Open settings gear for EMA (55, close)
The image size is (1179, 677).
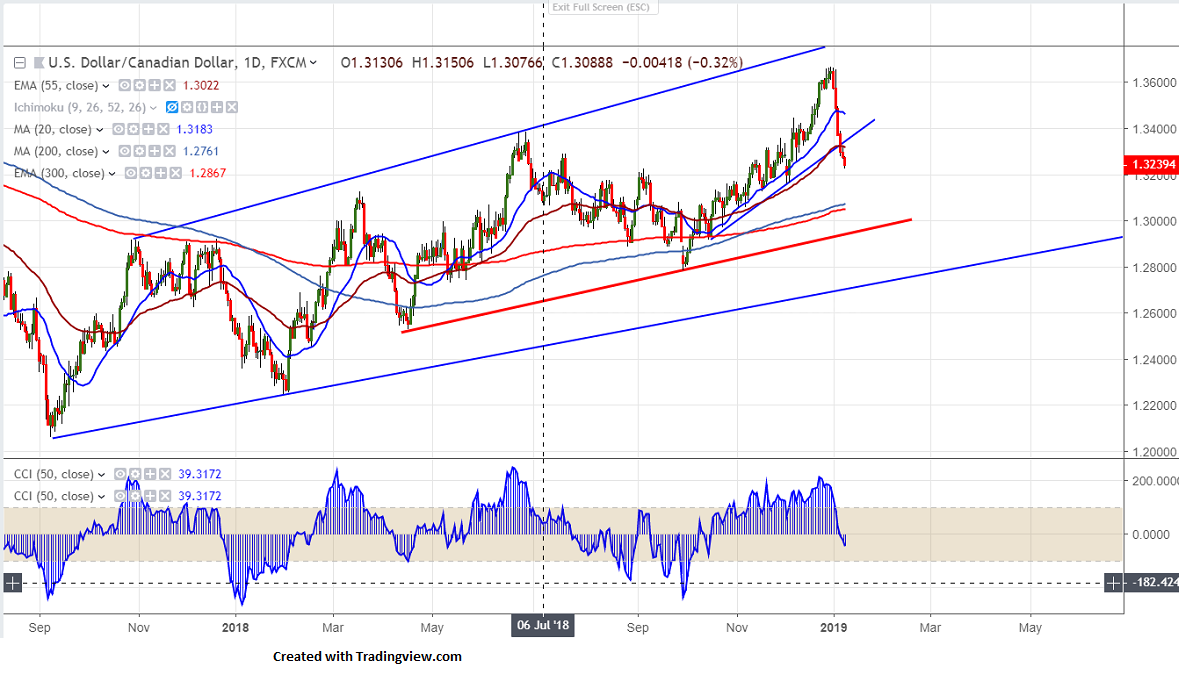coord(139,86)
